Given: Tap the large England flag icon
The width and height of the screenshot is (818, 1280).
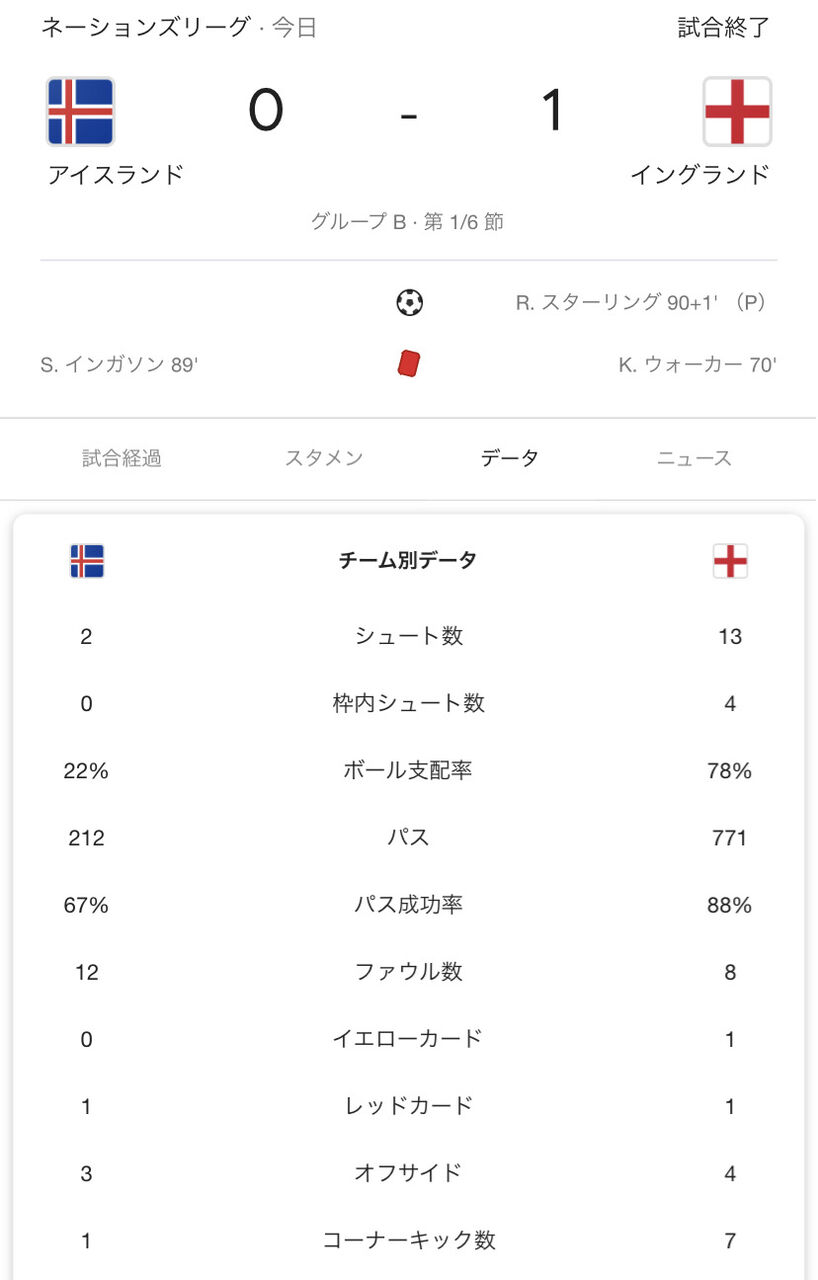Looking at the screenshot, I should click(737, 111).
